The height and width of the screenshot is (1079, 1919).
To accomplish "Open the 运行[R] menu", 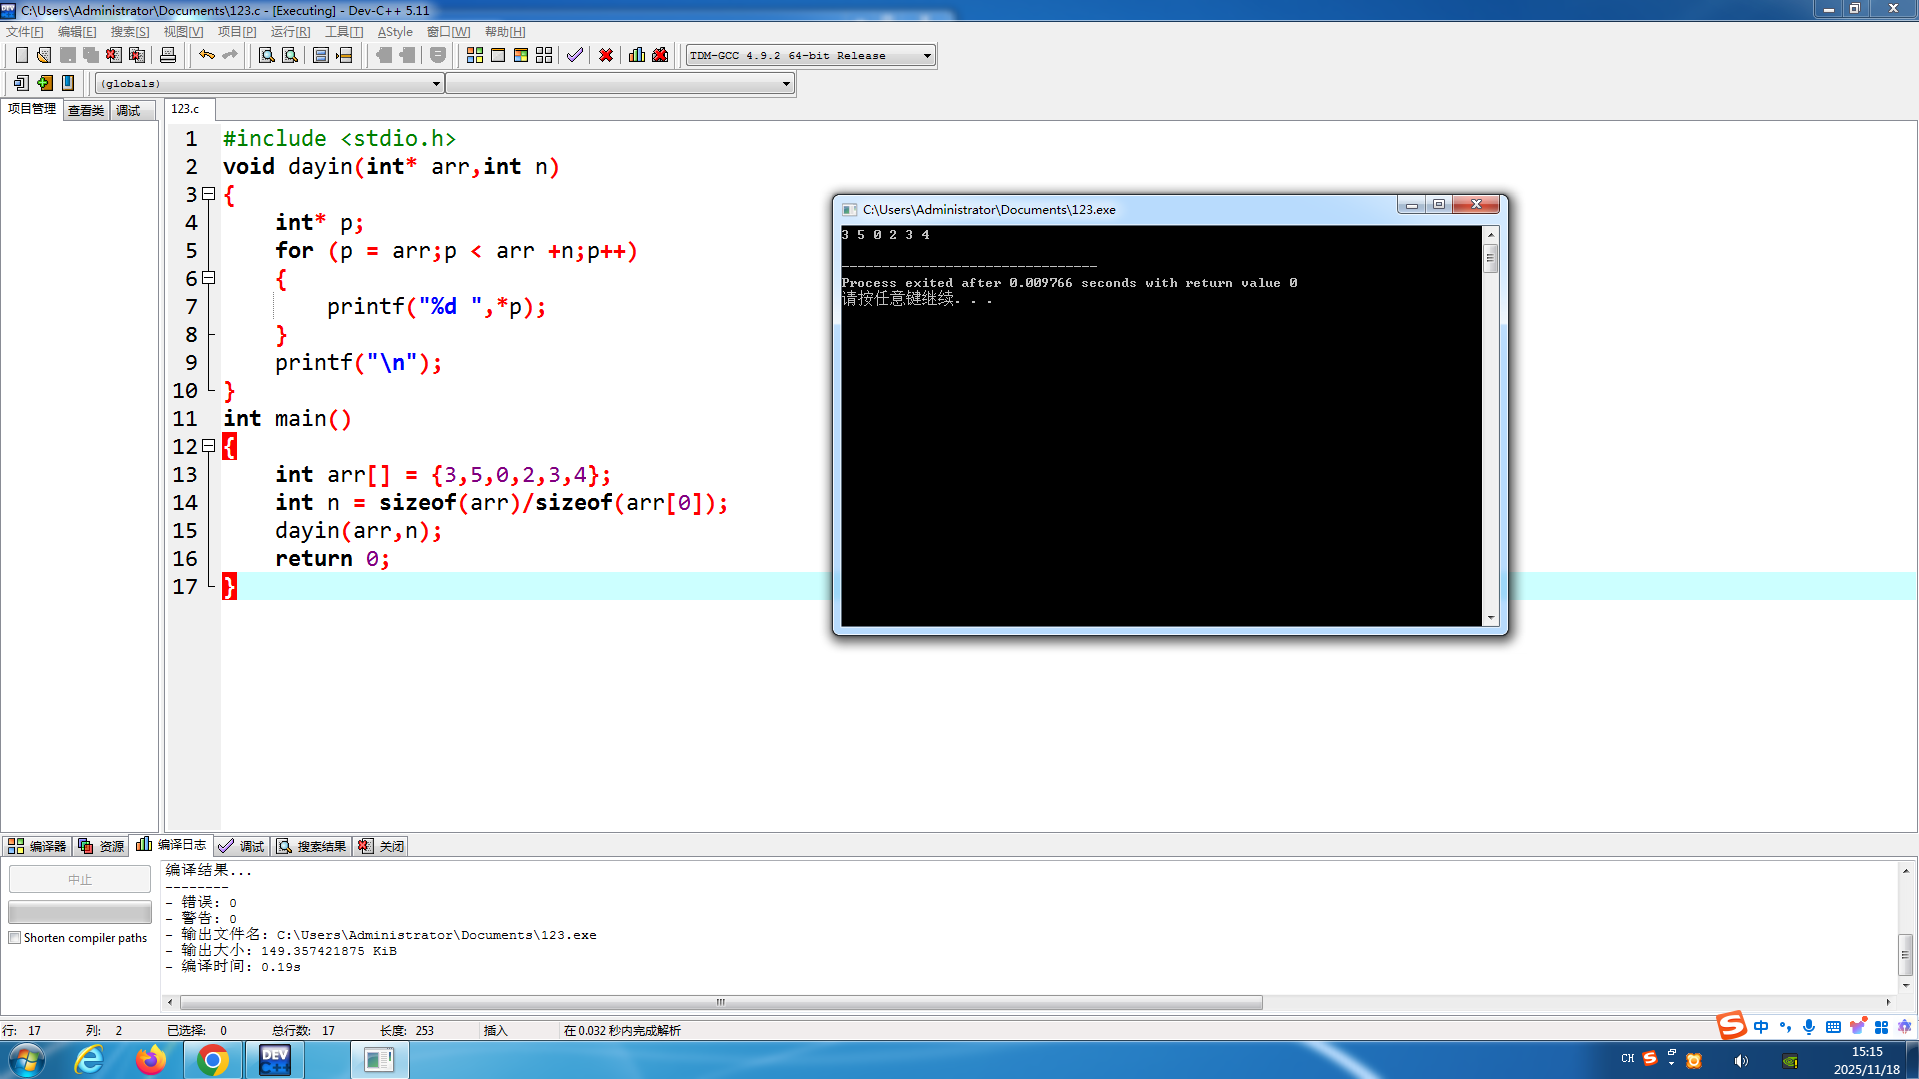I will pos(290,32).
